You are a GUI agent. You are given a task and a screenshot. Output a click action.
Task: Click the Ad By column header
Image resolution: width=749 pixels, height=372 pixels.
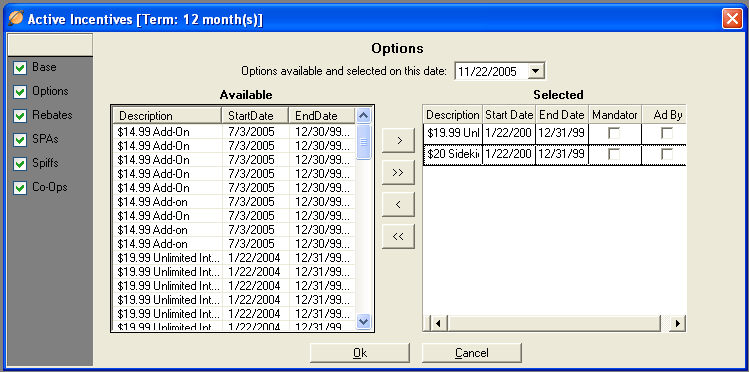coord(664,115)
